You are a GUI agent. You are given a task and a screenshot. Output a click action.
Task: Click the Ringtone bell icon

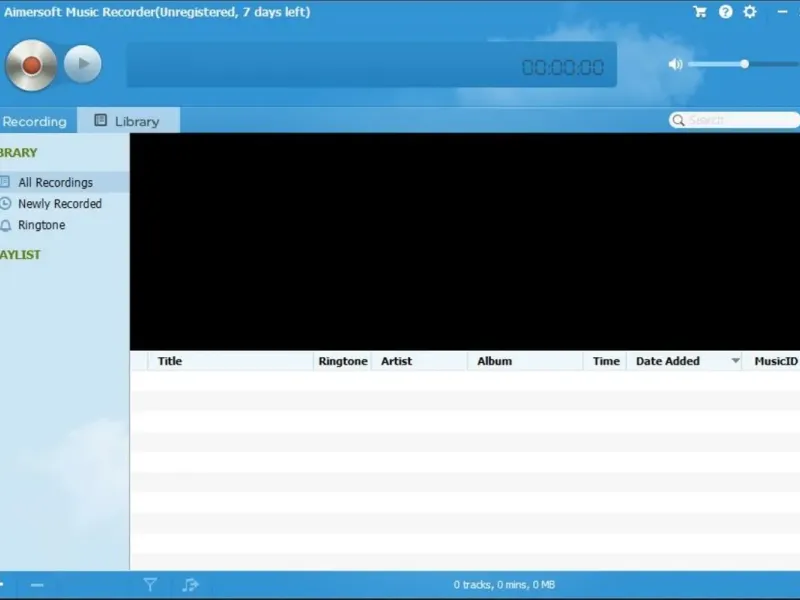click(6, 225)
